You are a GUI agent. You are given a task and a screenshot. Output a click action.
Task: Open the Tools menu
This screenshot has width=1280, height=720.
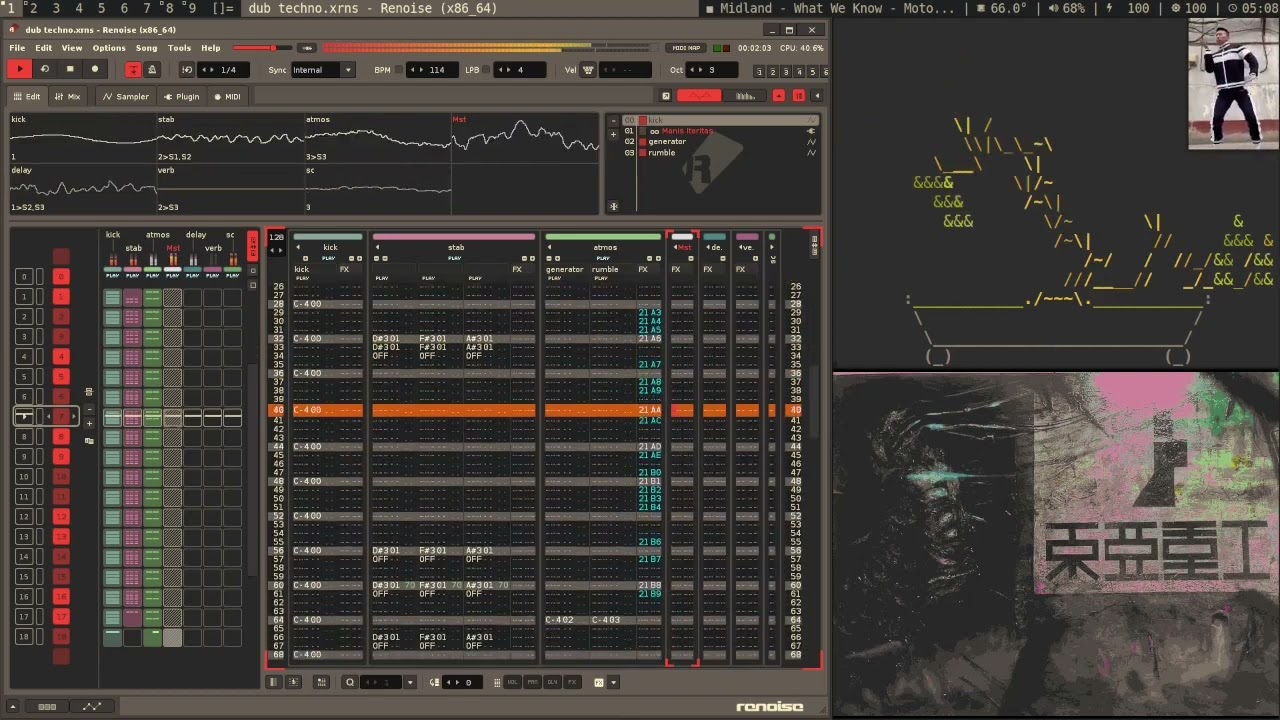tap(180, 48)
